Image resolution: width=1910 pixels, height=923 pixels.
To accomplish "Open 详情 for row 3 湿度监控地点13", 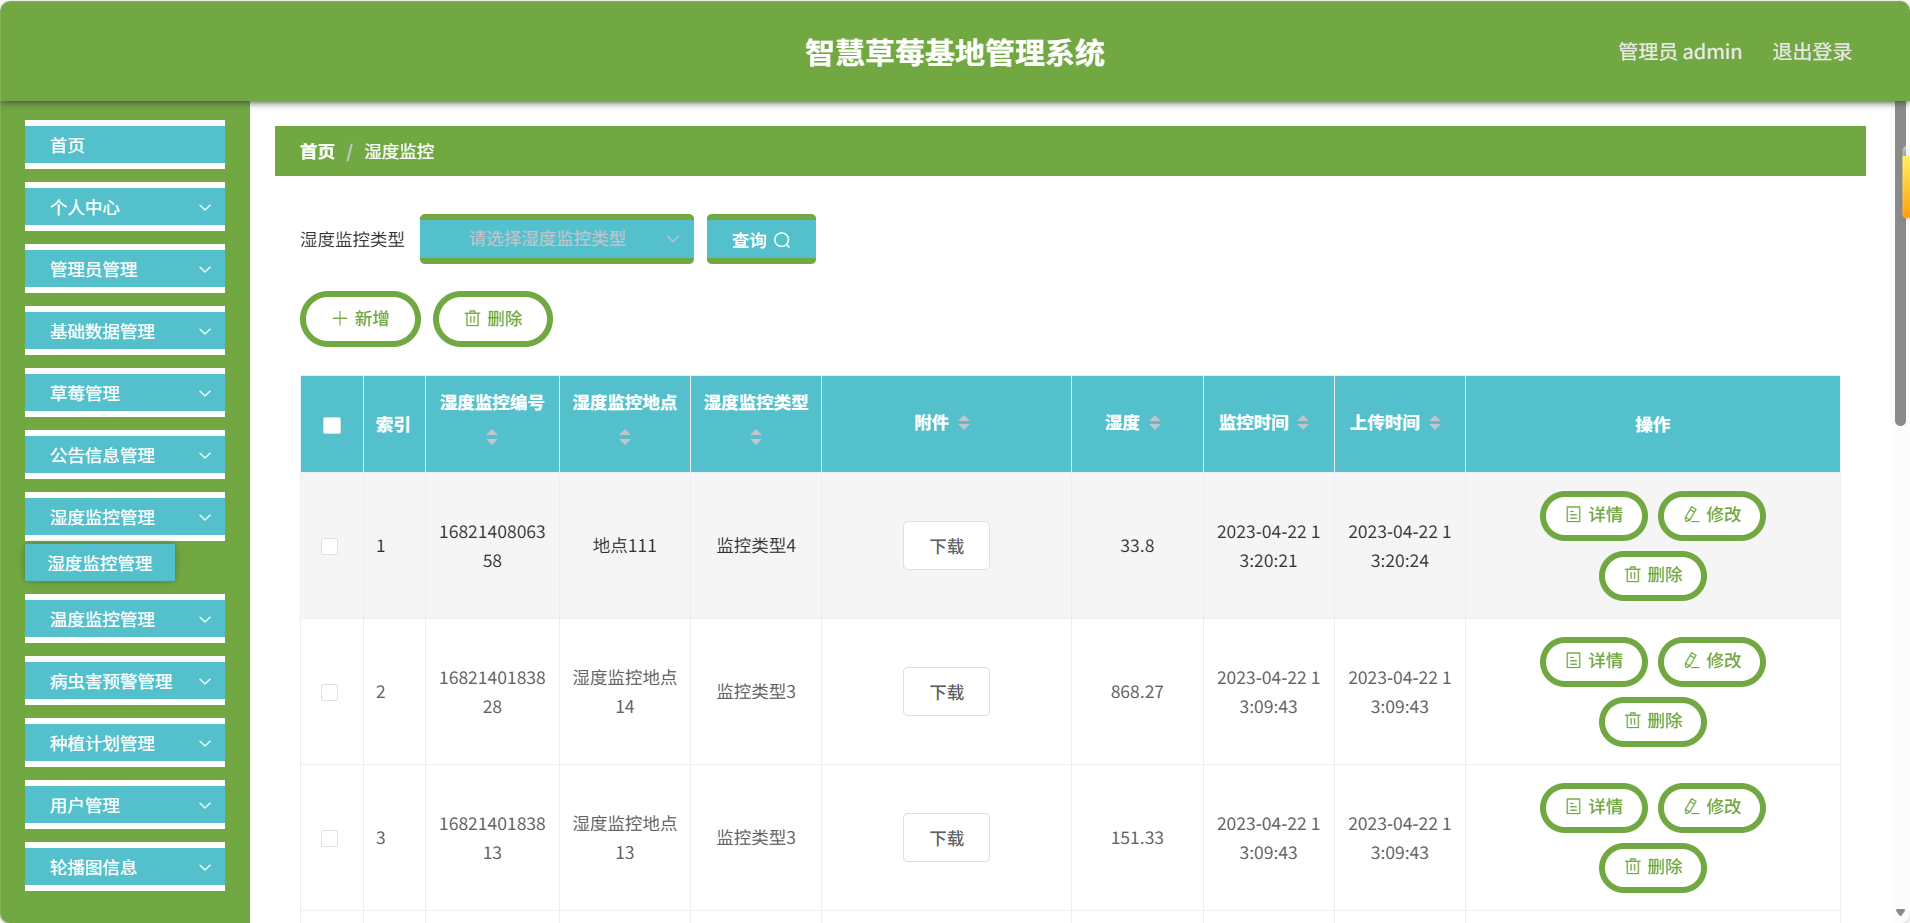I will (1594, 807).
